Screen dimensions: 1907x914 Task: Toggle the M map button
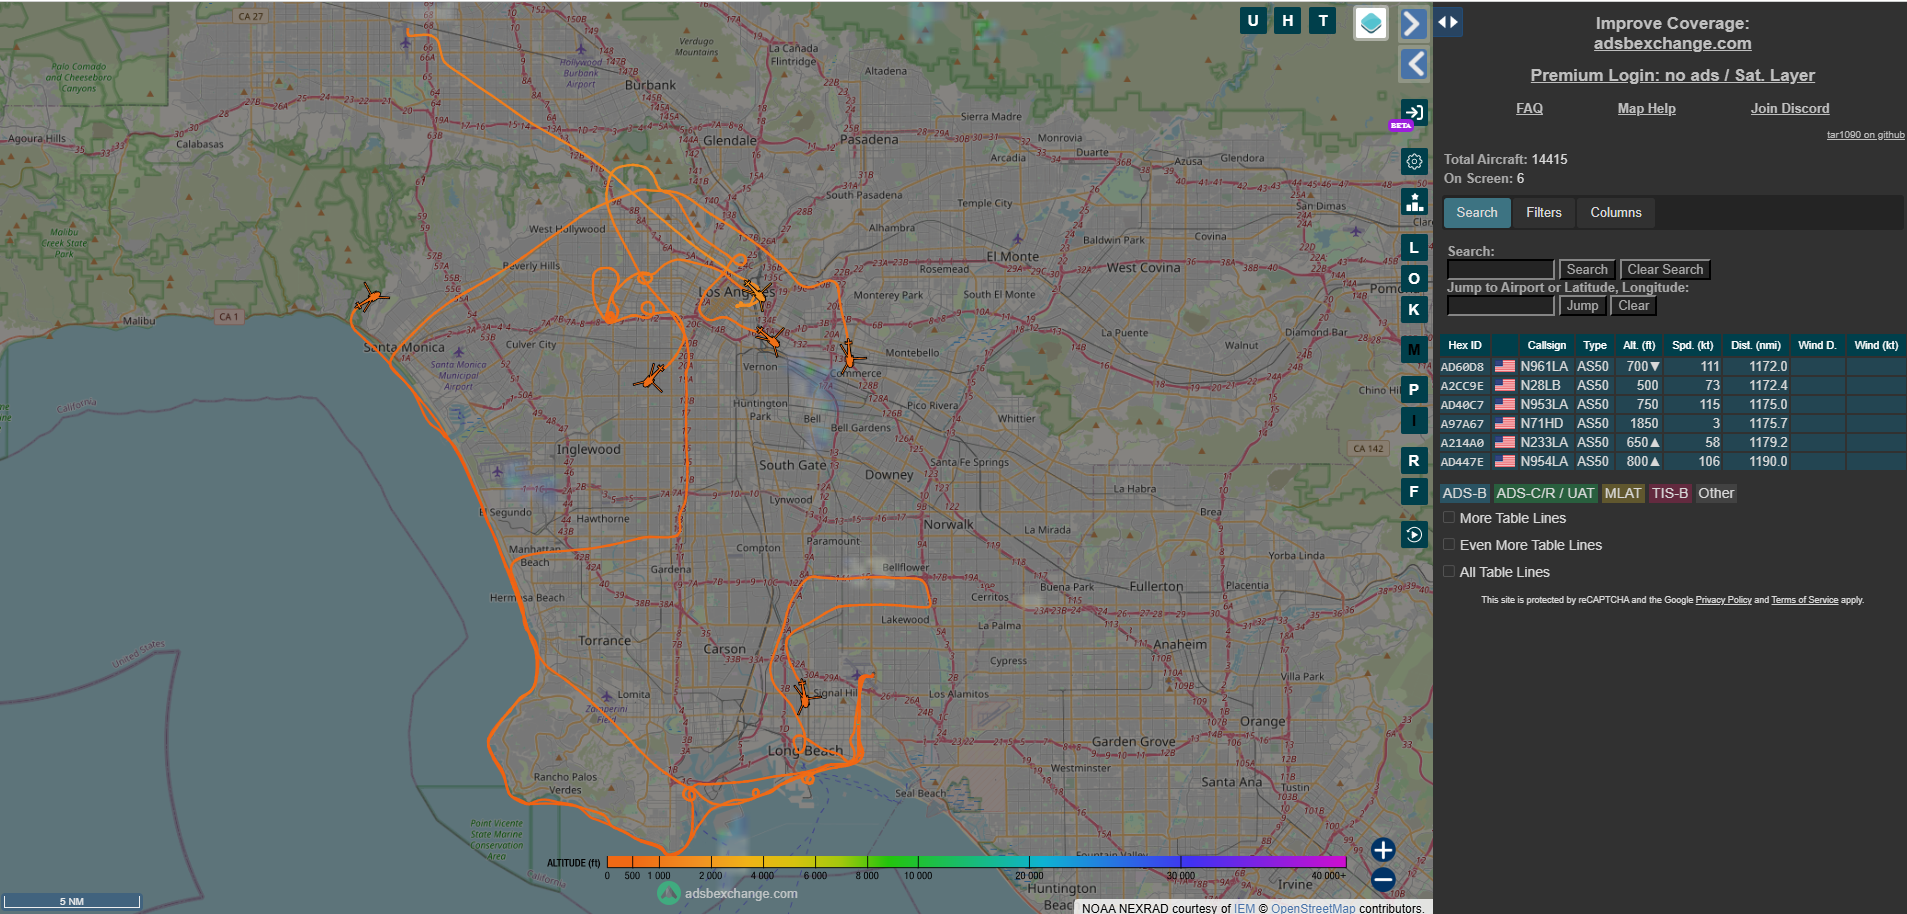click(x=1414, y=350)
